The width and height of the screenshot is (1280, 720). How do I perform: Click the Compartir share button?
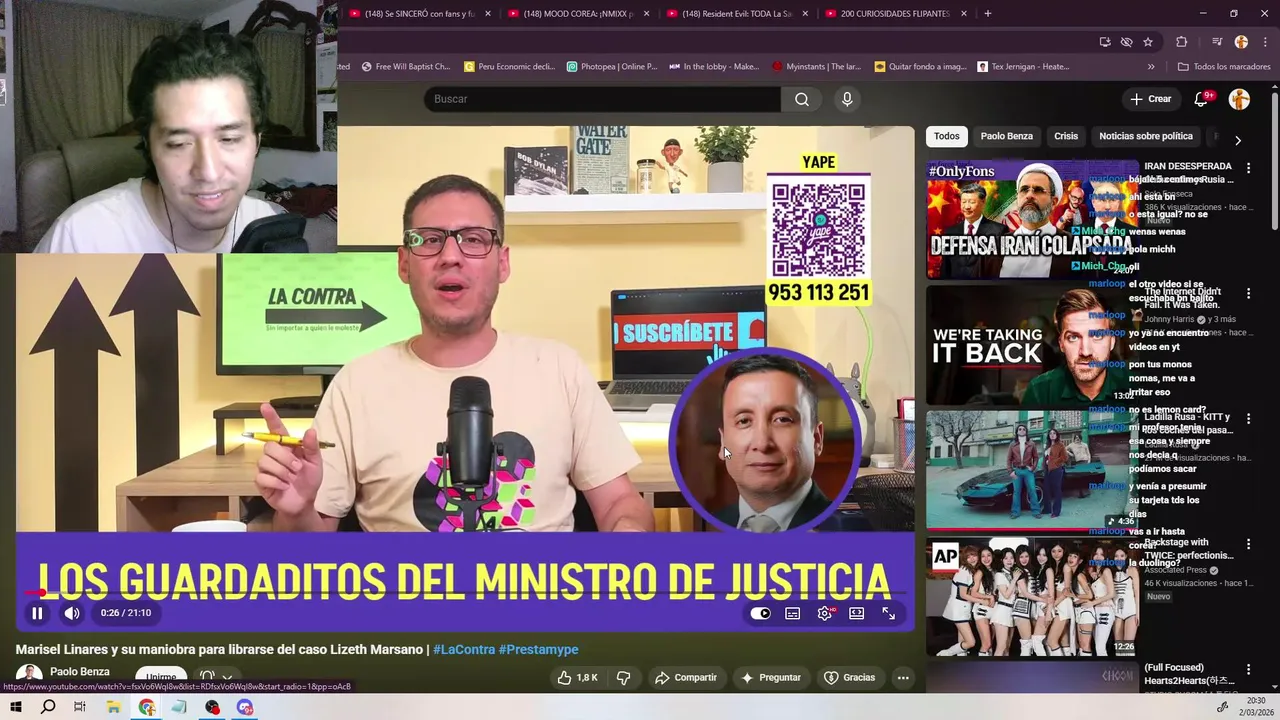(x=686, y=677)
